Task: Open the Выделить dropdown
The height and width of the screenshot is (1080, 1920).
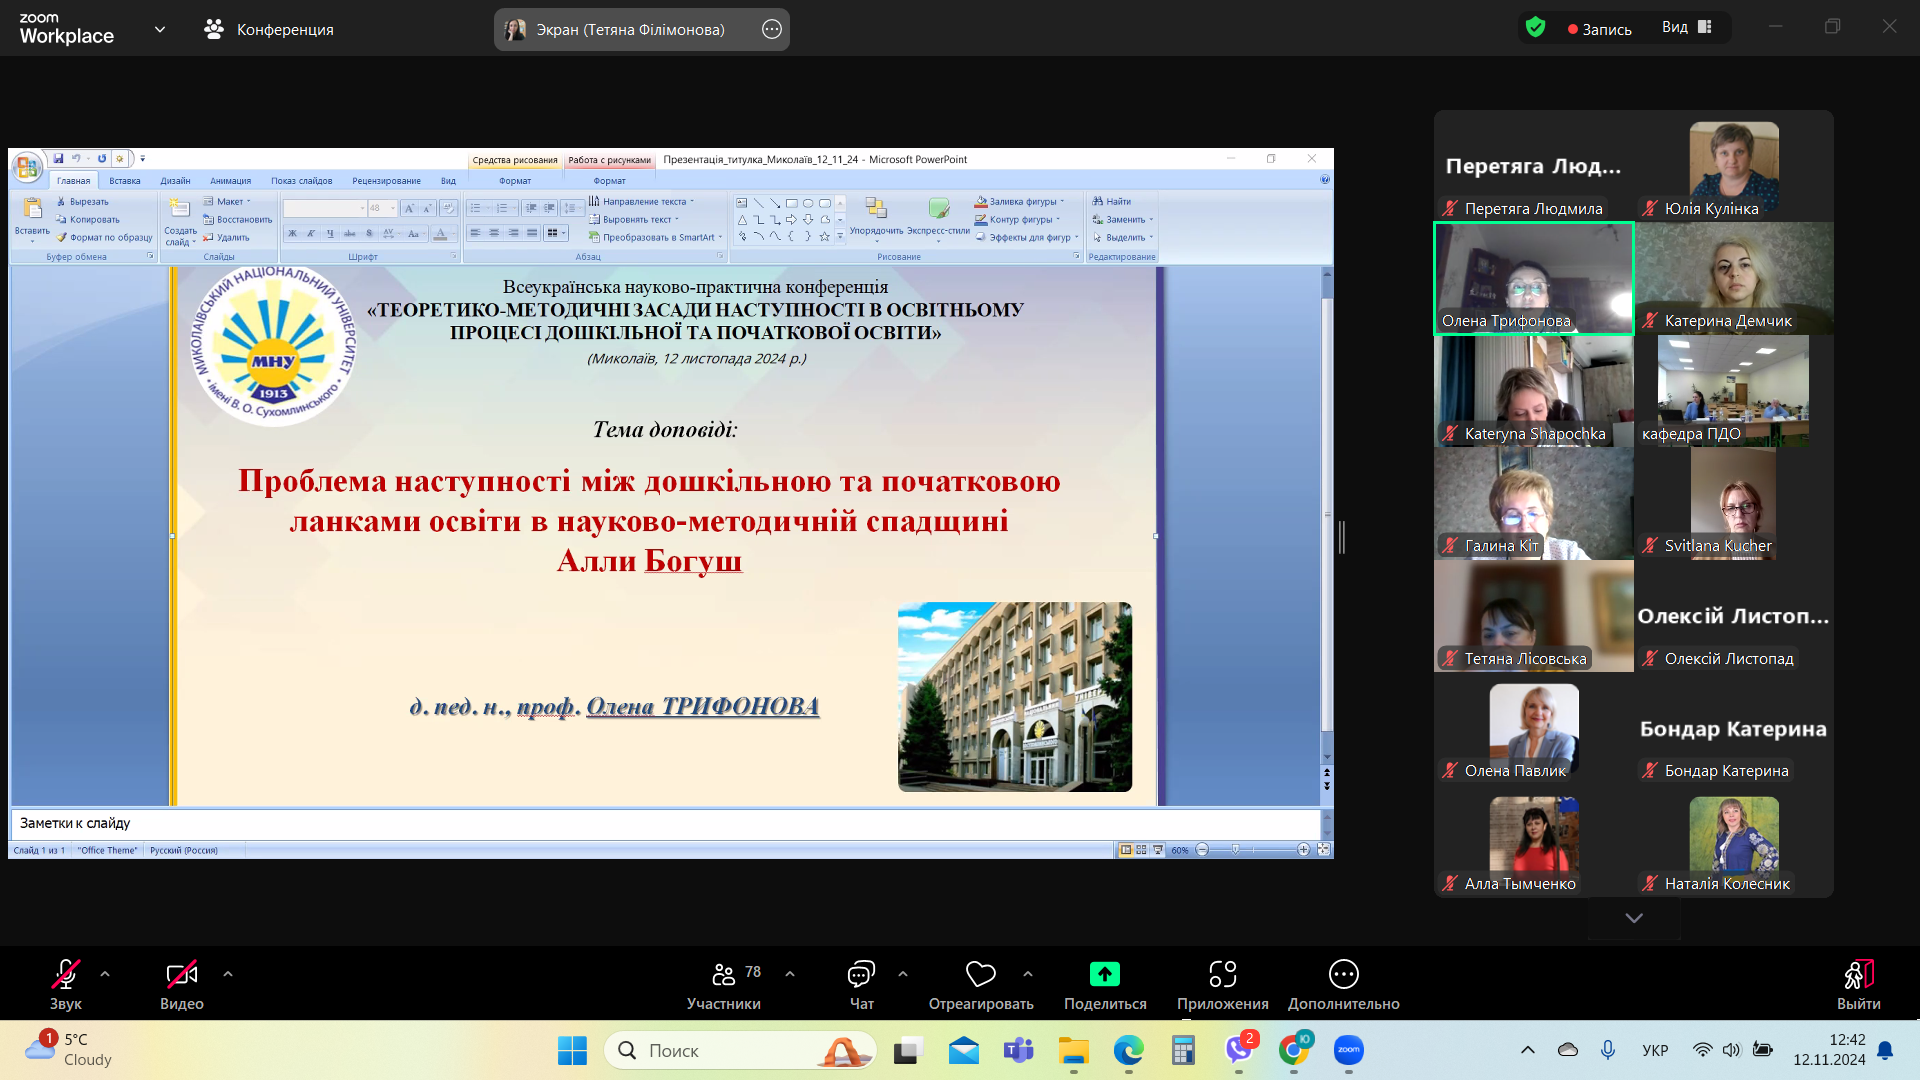Action: tap(1123, 237)
